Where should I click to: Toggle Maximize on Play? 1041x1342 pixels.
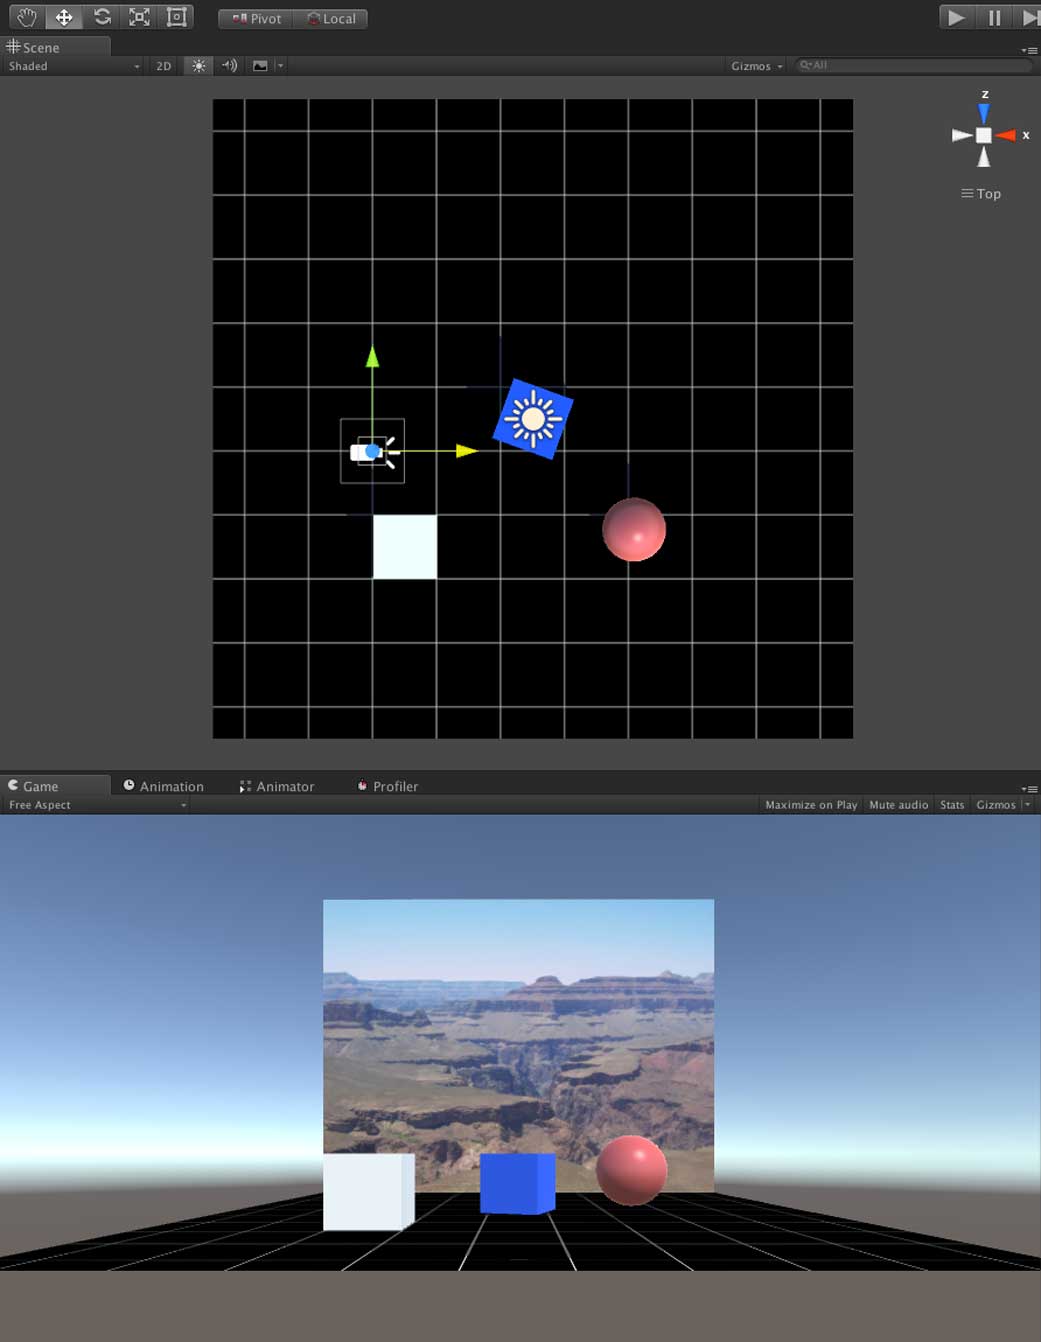(811, 805)
